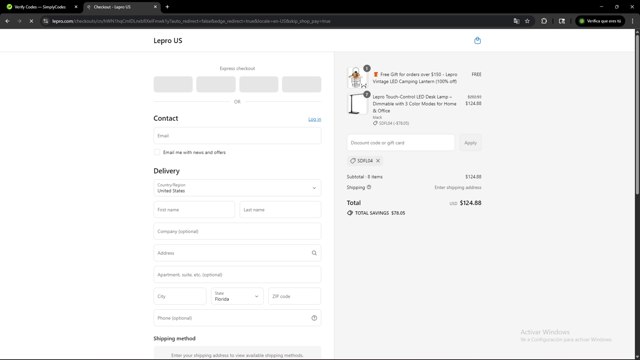Click the second express checkout button
This screenshot has height=360, width=640.
216,84
